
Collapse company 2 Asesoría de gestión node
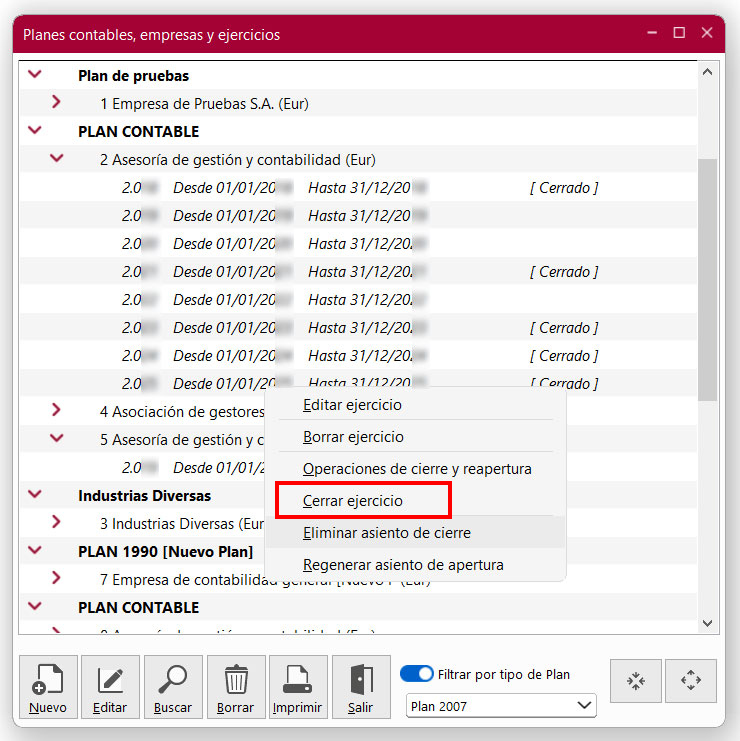[57, 158]
